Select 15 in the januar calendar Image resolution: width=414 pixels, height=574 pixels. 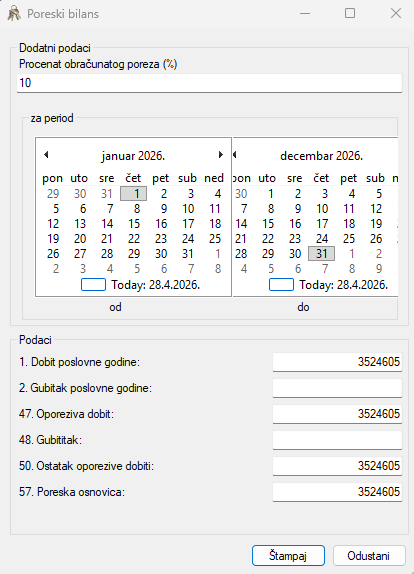click(134, 224)
